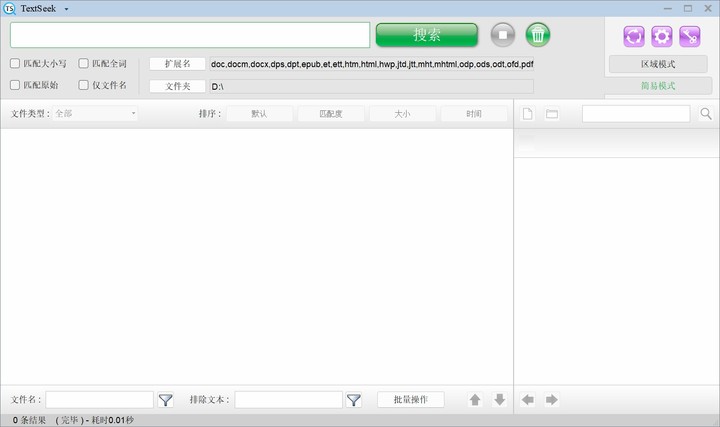This screenshot has height=427, width=720.
Task: Click the filter funnel beside 排除文本 field
Action: point(354,399)
